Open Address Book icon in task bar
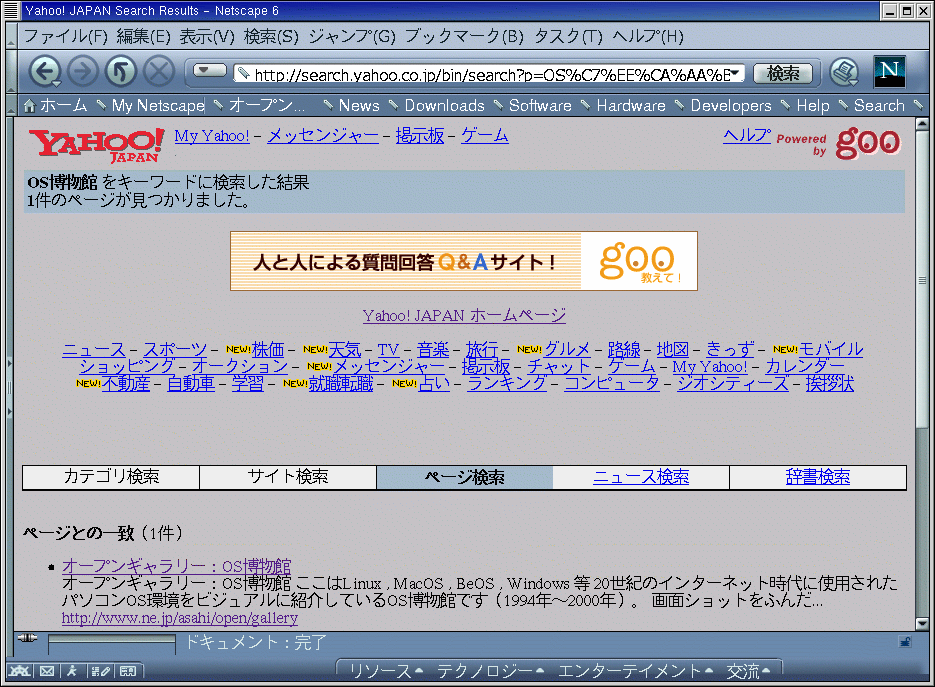Screen dimensions: 935x687 point(128,671)
